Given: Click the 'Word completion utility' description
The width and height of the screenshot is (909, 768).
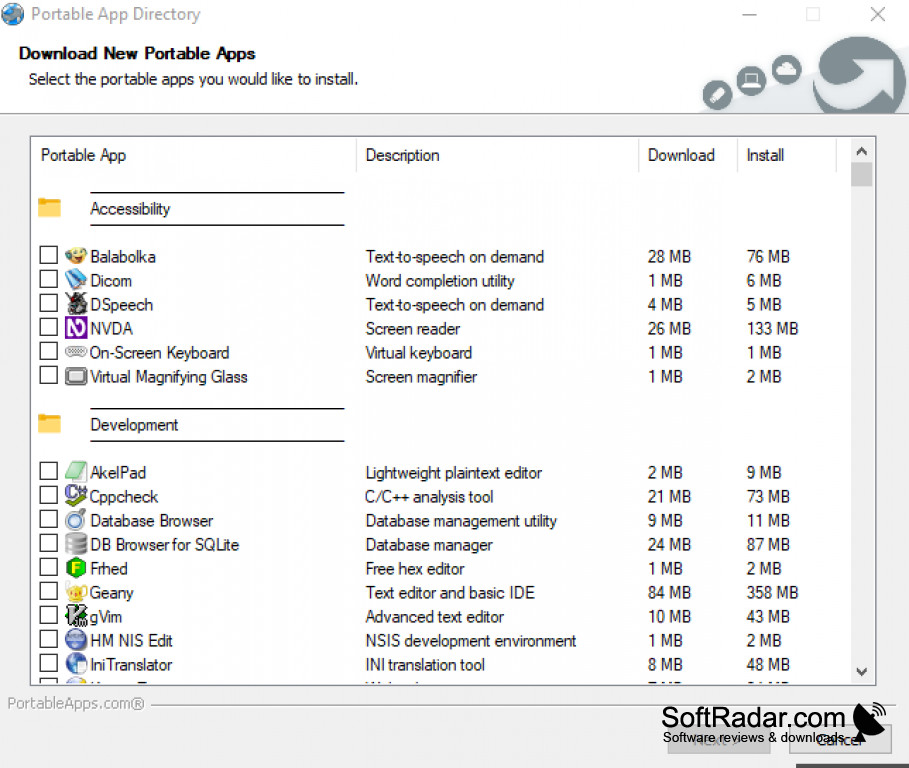Looking at the screenshot, I should point(440,281).
